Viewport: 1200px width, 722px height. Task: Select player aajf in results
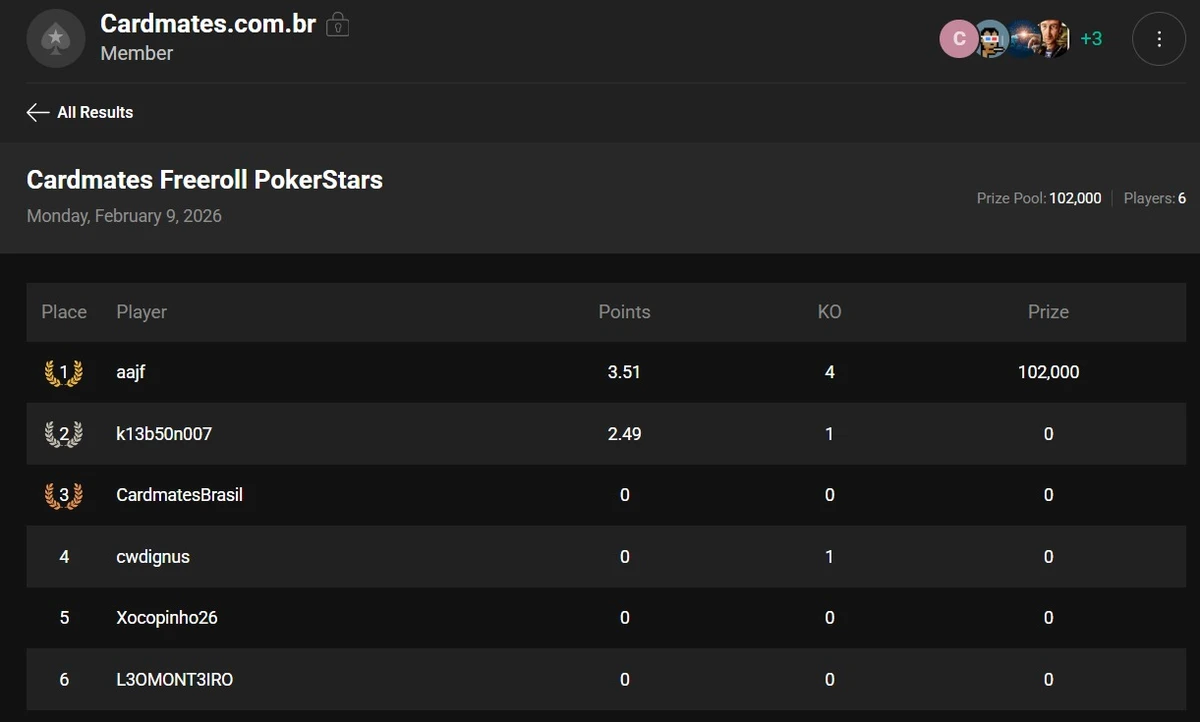[x=131, y=373]
